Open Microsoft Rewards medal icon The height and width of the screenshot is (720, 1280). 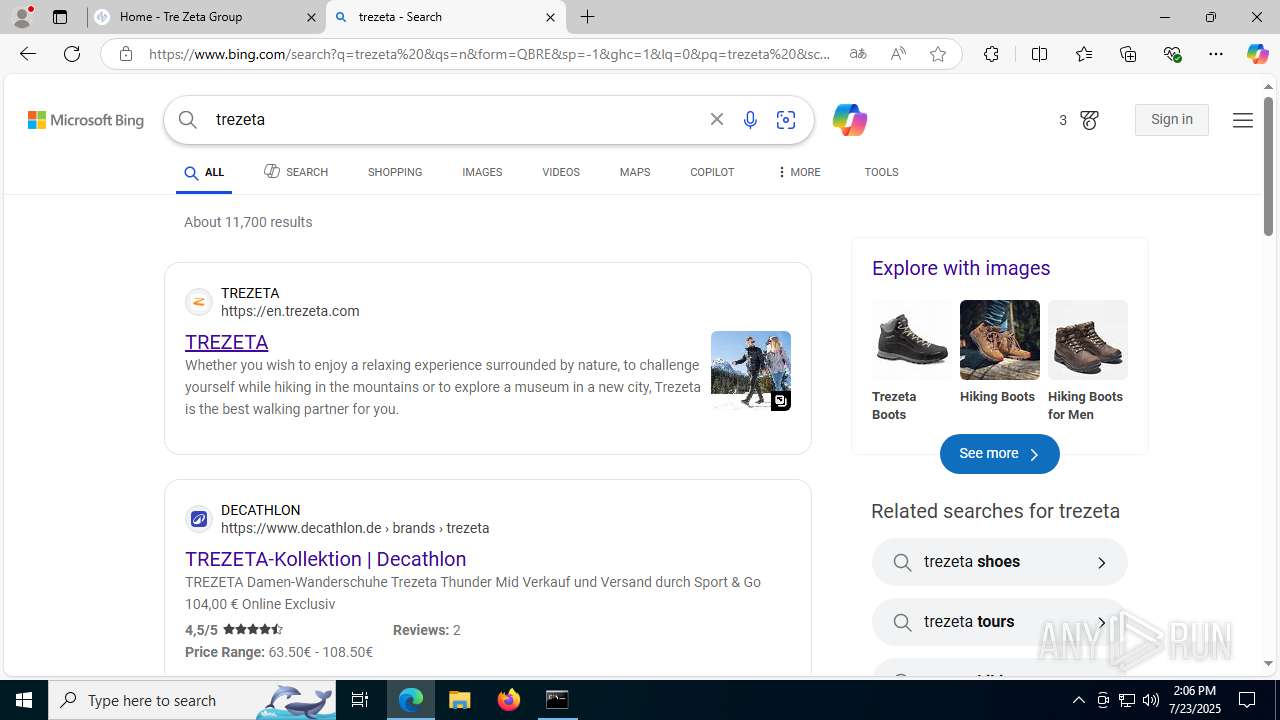tap(1089, 120)
